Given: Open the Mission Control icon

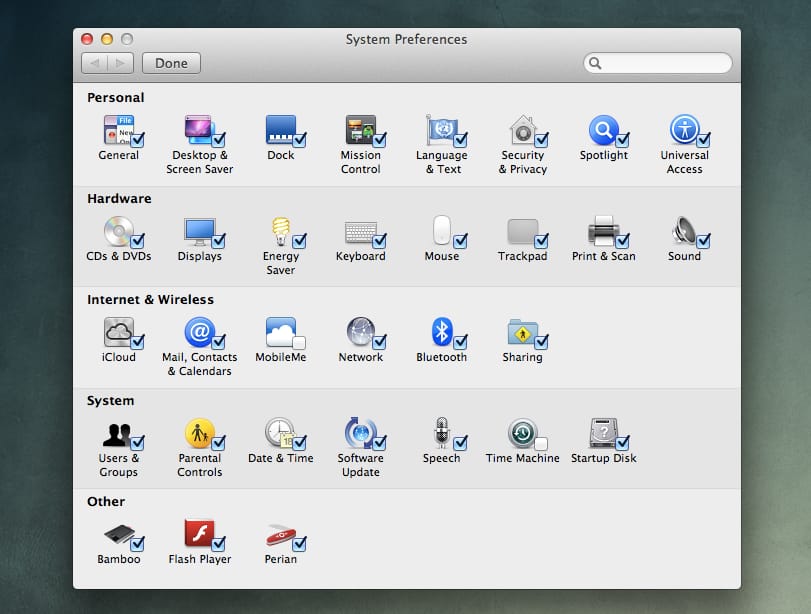Looking at the screenshot, I should (361, 129).
